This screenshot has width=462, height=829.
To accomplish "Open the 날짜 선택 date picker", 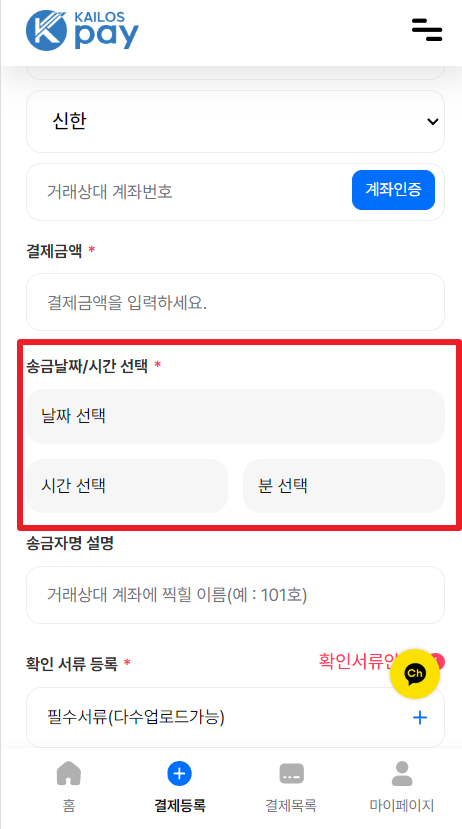I will (235, 417).
